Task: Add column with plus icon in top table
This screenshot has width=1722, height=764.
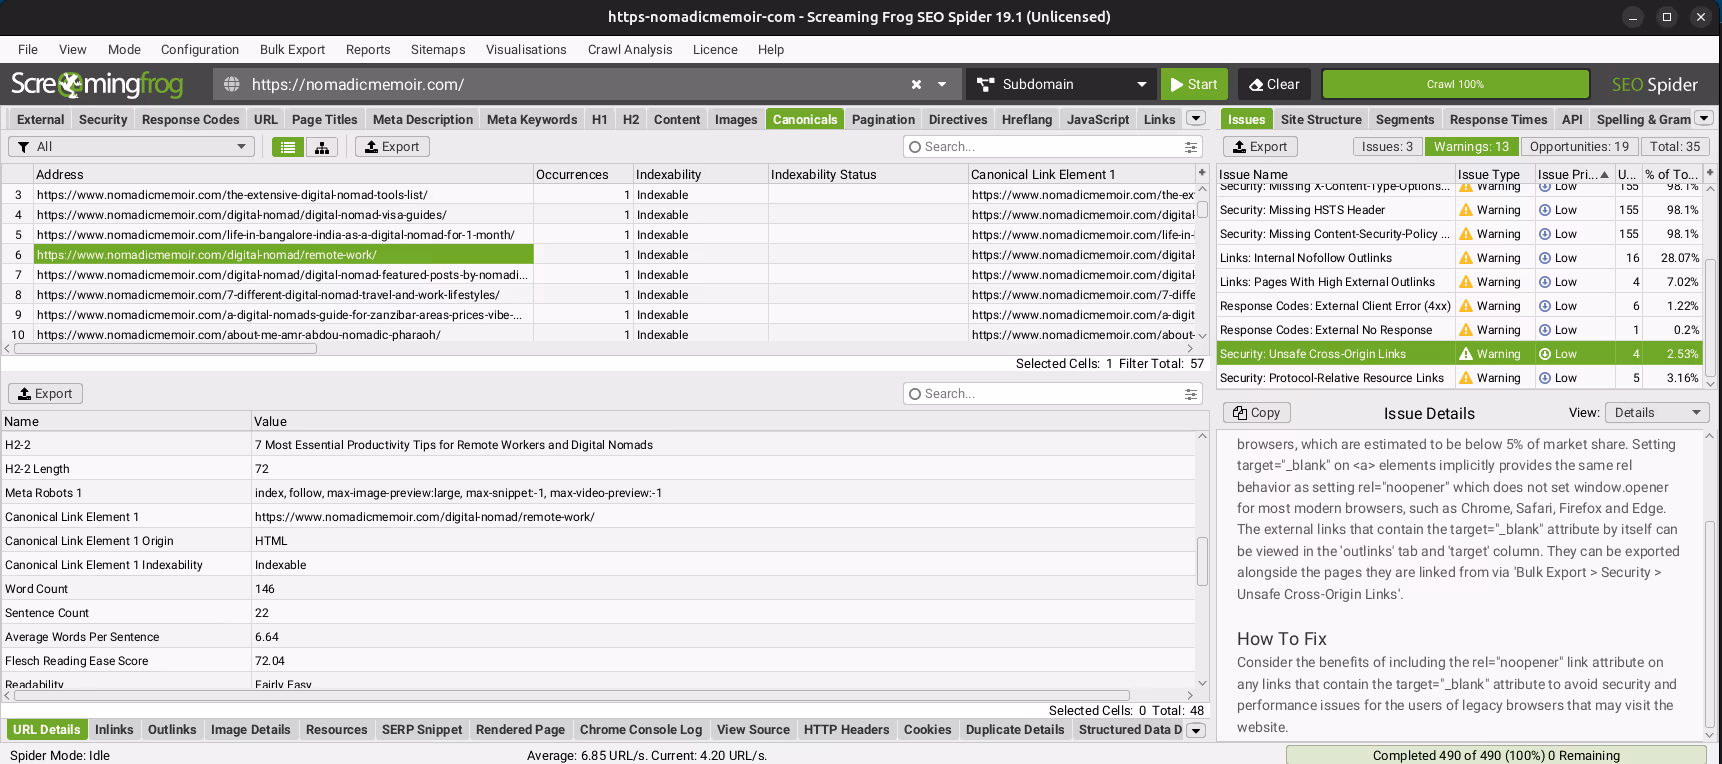Action: pyautogui.click(x=1203, y=173)
